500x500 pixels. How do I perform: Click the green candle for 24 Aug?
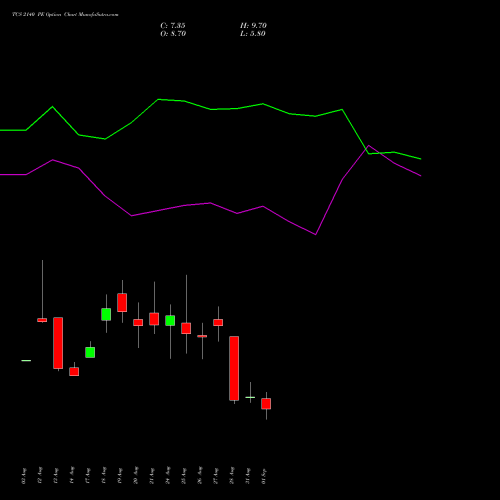(x=170, y=321)
